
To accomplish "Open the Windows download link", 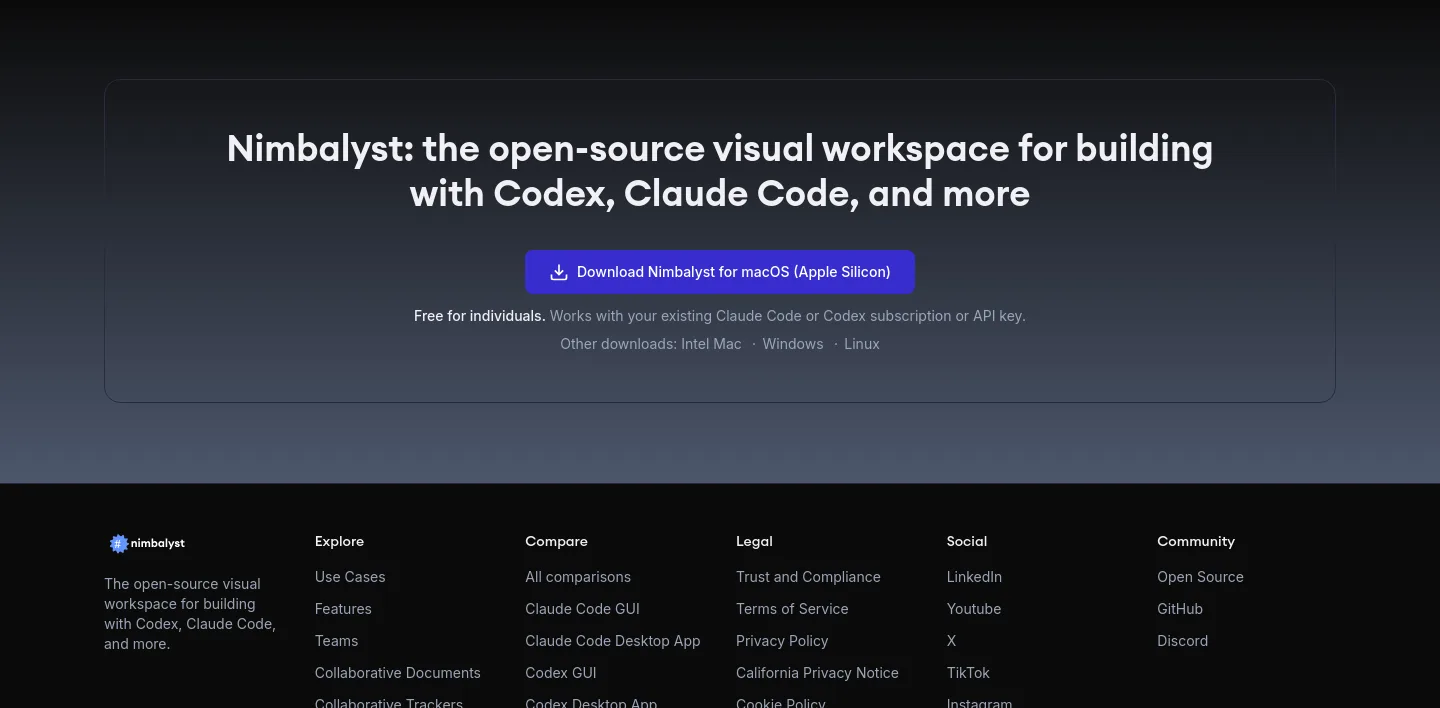I will (x=793, y=344).
